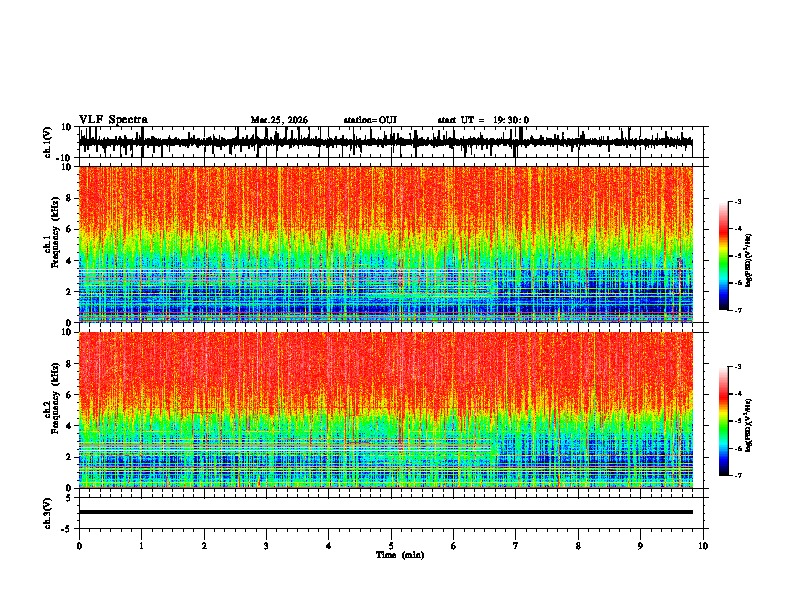792x612 pixels.
Task: Click the "VLF Spectra" title text
Action: 113,120
